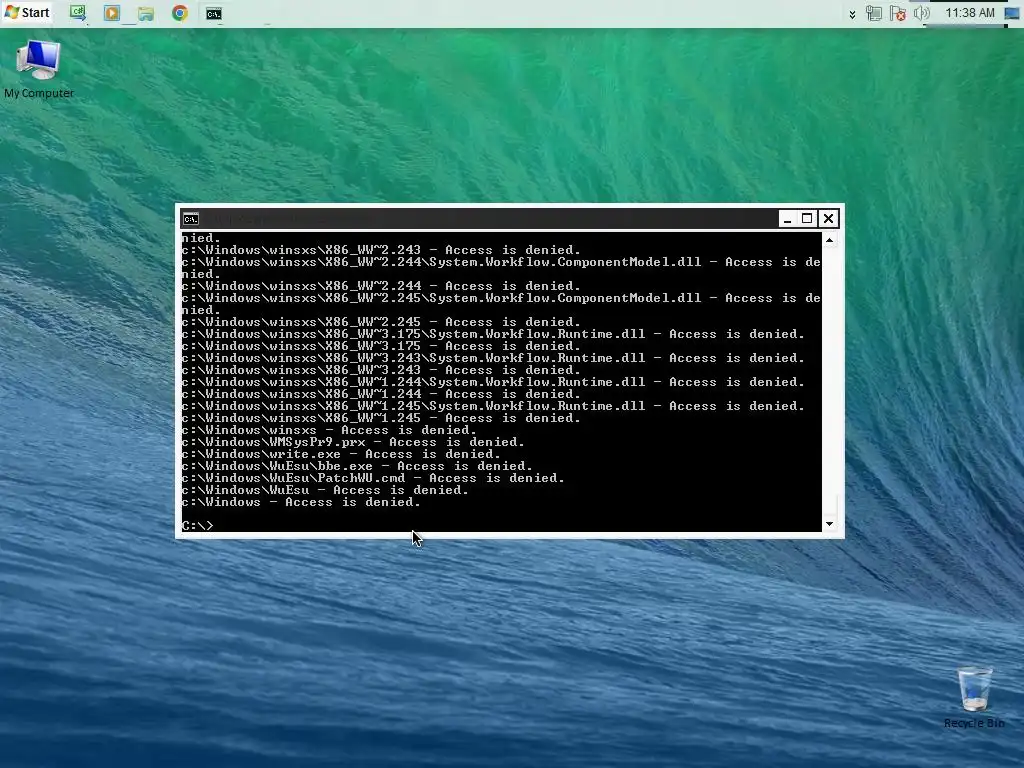Minimize the command prompt window
This screenshot has height=768, width=1024.
click(x=787, y=219)
